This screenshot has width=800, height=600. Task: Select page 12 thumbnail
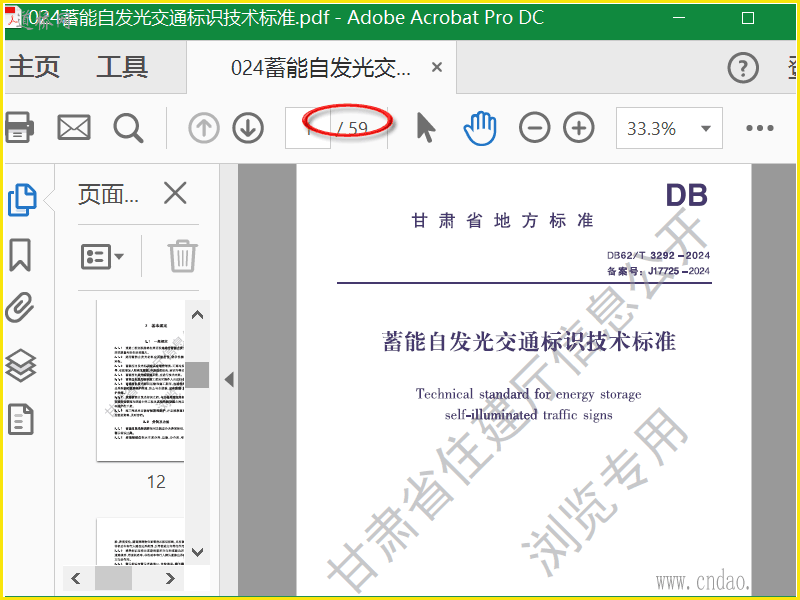pos(140,381)
